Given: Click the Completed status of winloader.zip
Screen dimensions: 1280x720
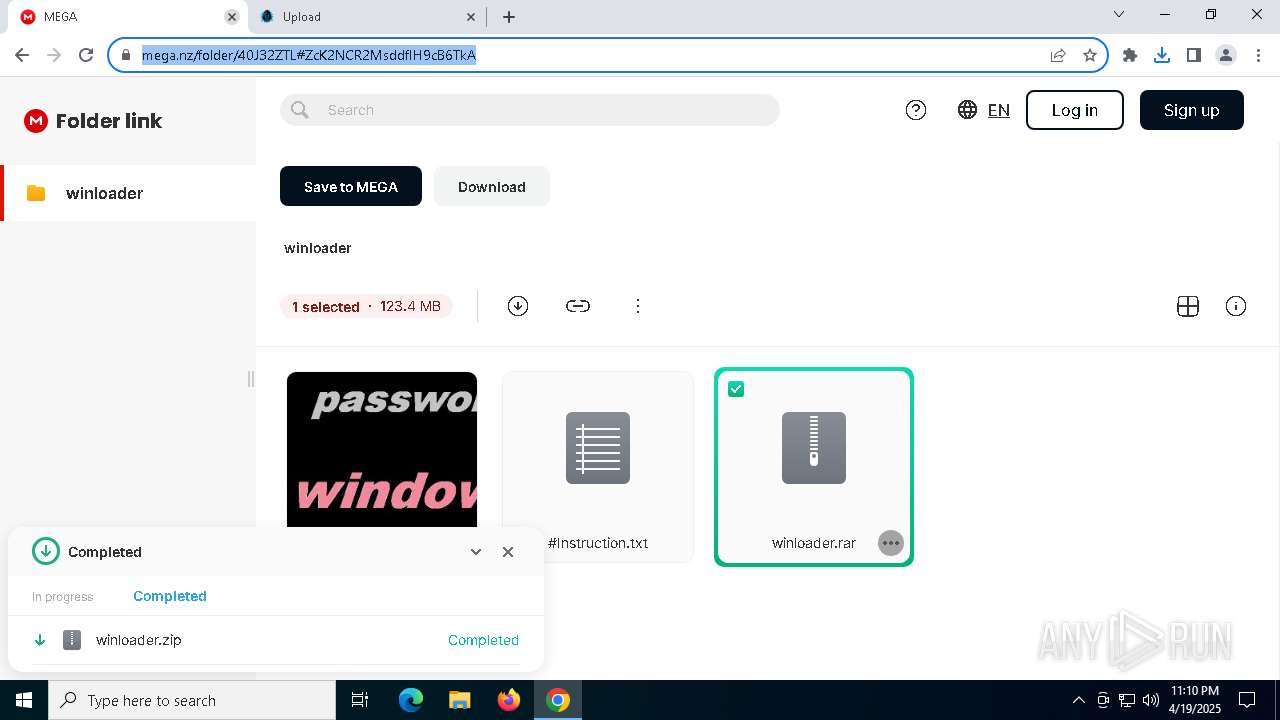Looking at the screenshot, I should (x=483, y=640).
